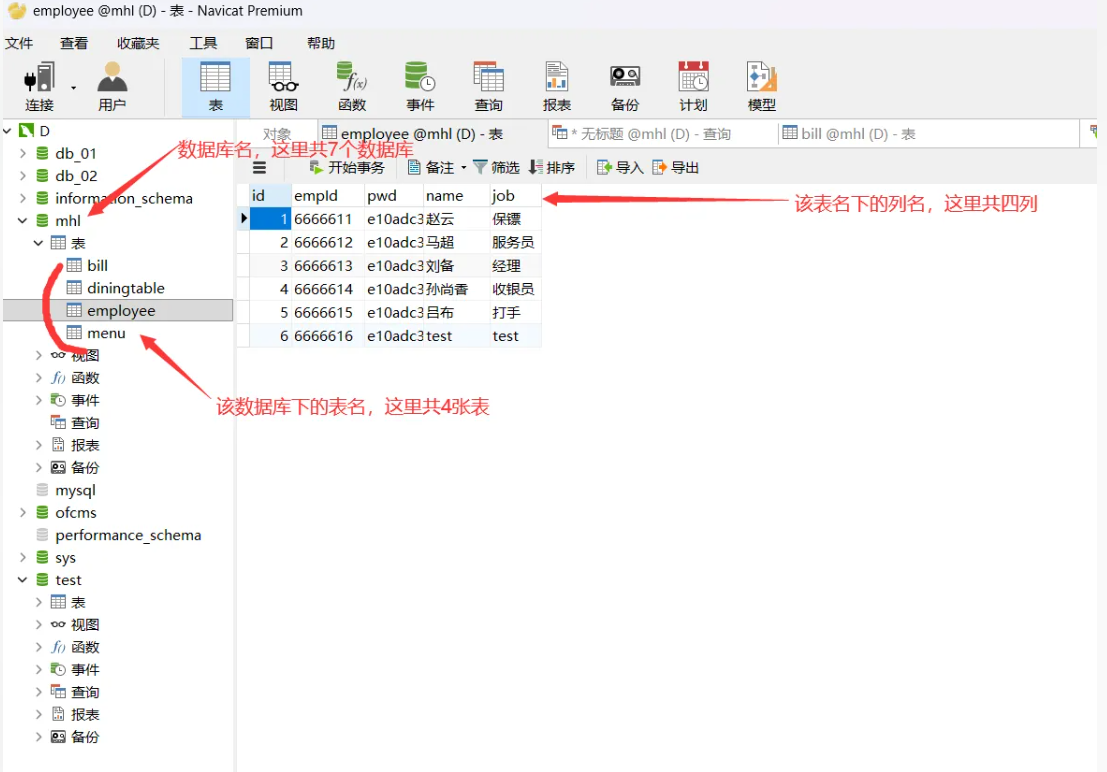Image resolution: width=1107 pixels, height=772 pixels.
Task: Open the 备份 (Backup) toolbar icon
Action: (x=624, y=85)
